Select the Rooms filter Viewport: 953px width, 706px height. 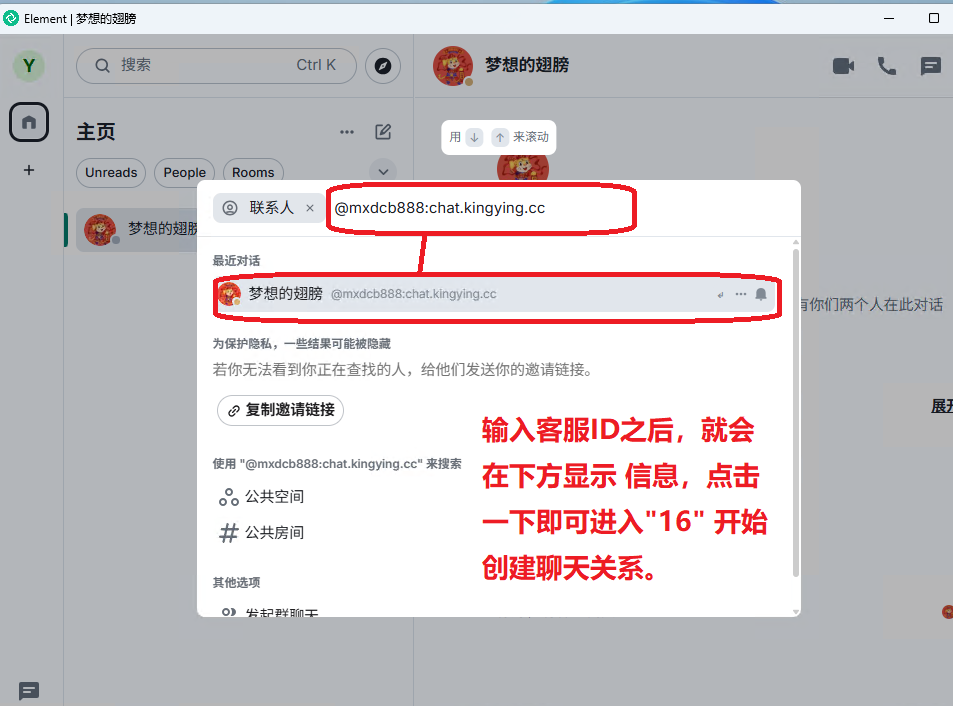[253, 173]
